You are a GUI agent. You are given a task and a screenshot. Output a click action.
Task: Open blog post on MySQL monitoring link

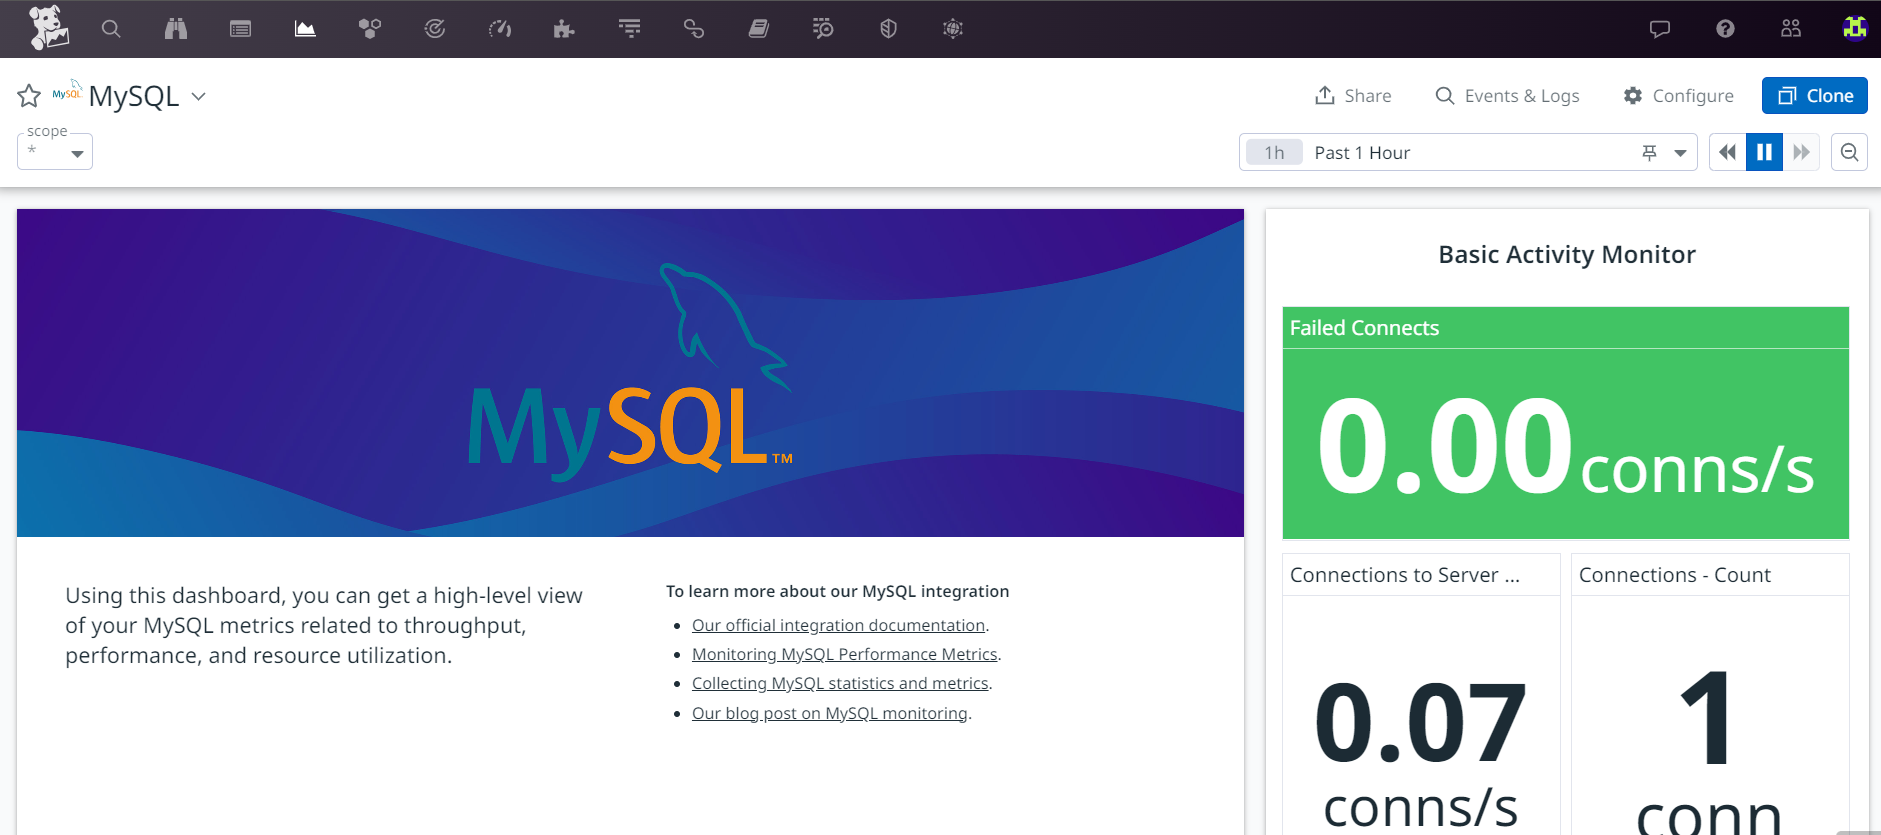pyautogui.click(x=830, y=713)
